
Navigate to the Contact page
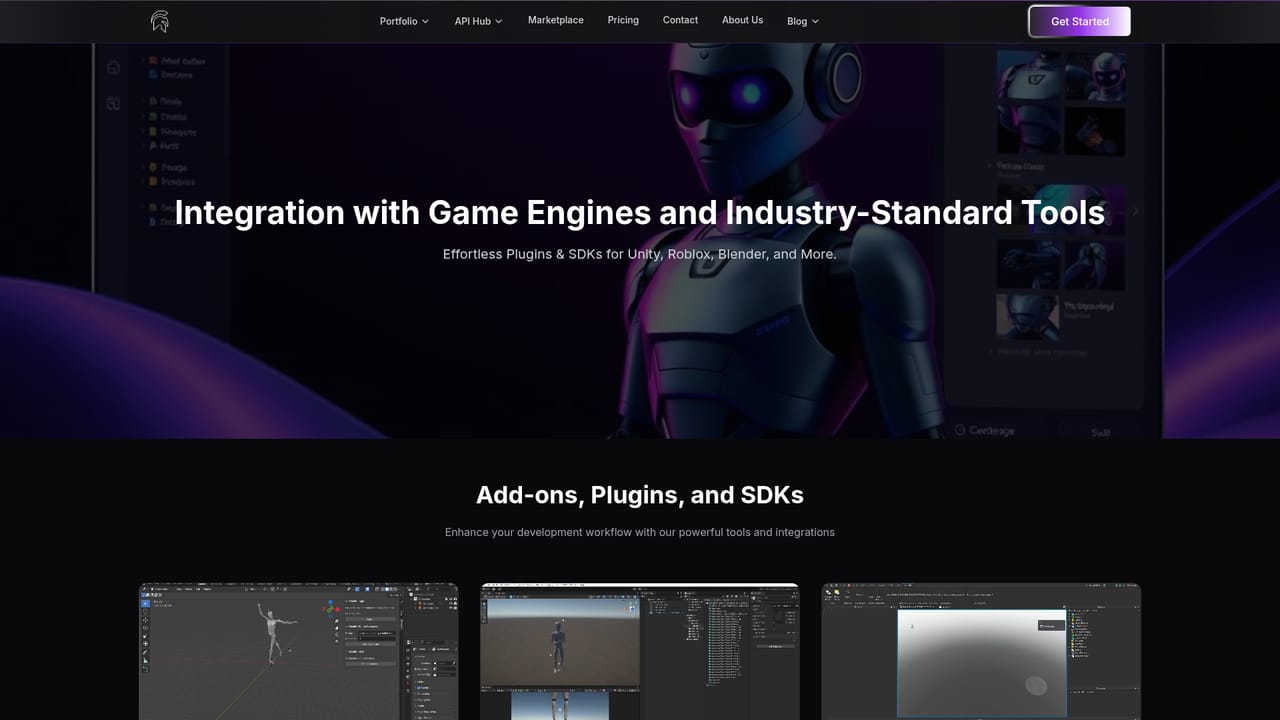pos(680,20)
